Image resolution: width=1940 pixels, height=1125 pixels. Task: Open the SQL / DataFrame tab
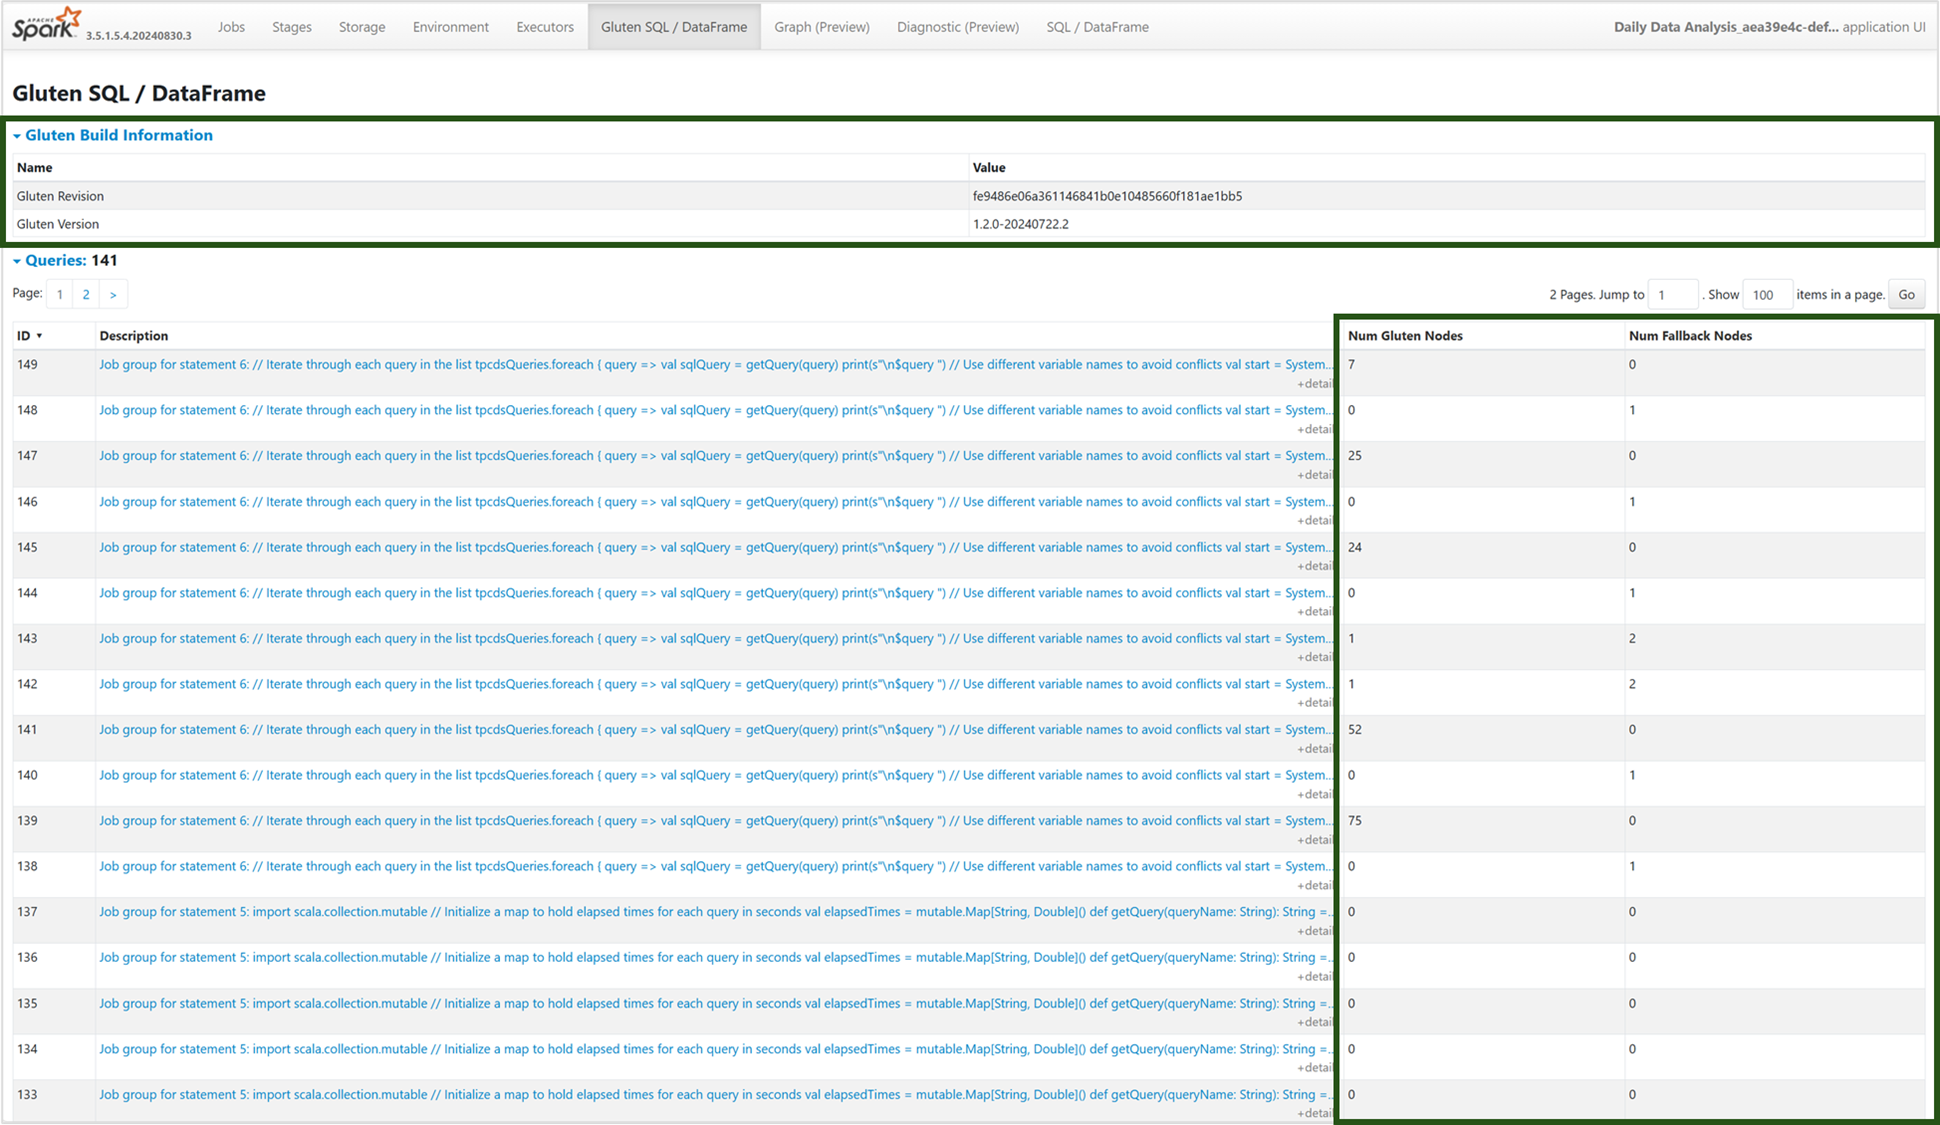[x=1096, y=27]
